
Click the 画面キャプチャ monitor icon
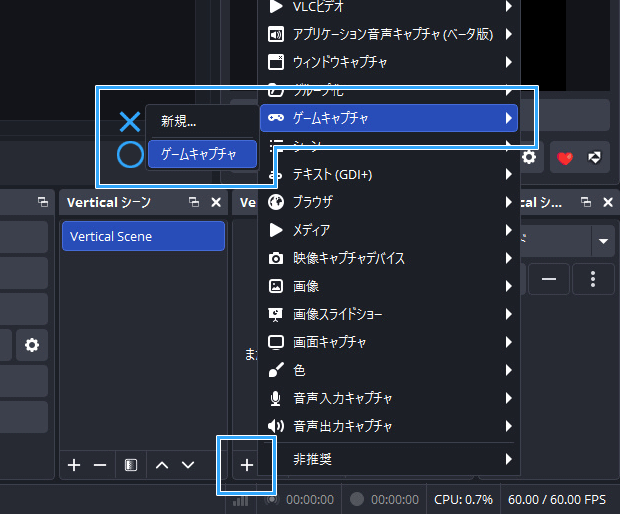[276, 342]
